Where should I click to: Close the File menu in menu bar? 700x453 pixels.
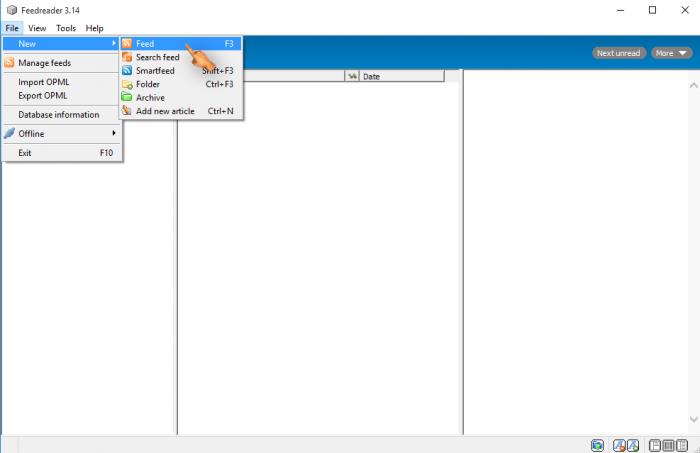click(x=12, y=28)
